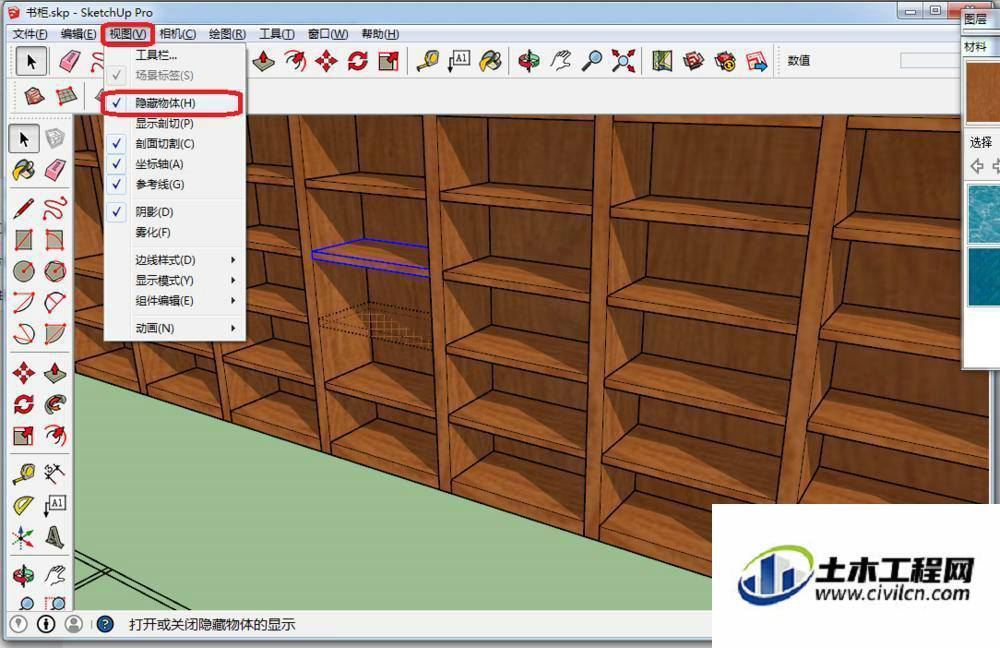This screenshot has width=1000, height=648.
Task: Open the 工具(T) menu
Action: click(277, 34)
